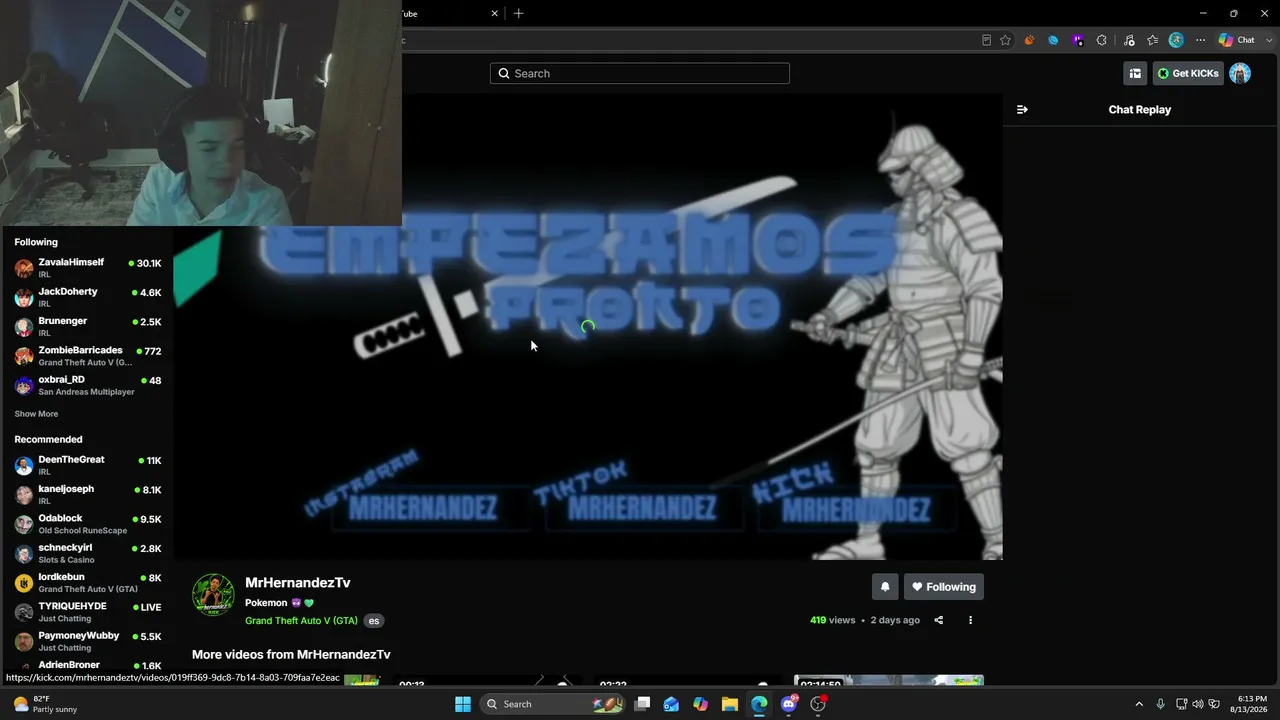This screenshot has width=1280, height=720.
Task: Open the Kick profile avatar menu
Action: click(1240, 73)
